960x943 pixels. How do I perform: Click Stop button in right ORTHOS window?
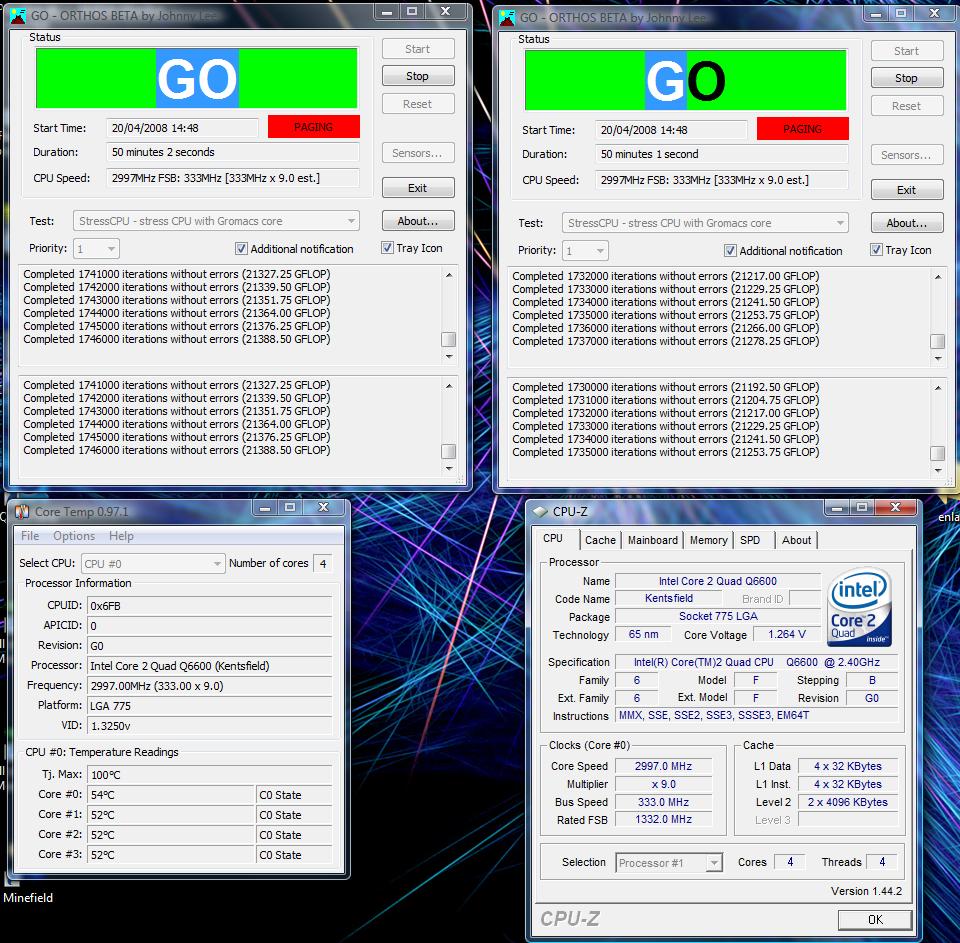[x=907, y=78]
